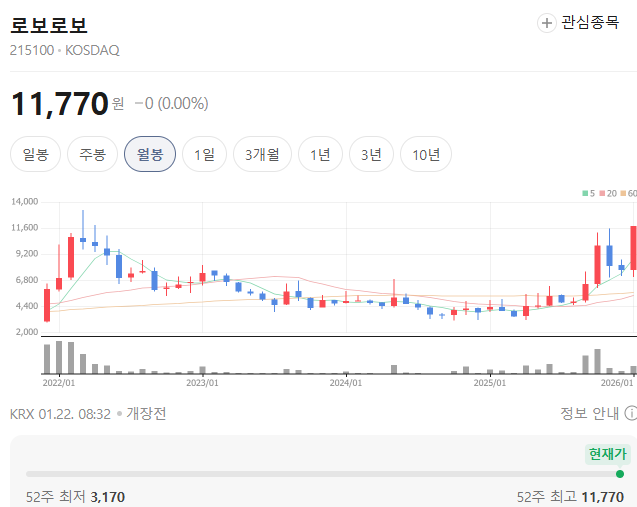Select the 월봉 monthly candle tab
The height and width of the screenshot is (507, 637).
150,154
